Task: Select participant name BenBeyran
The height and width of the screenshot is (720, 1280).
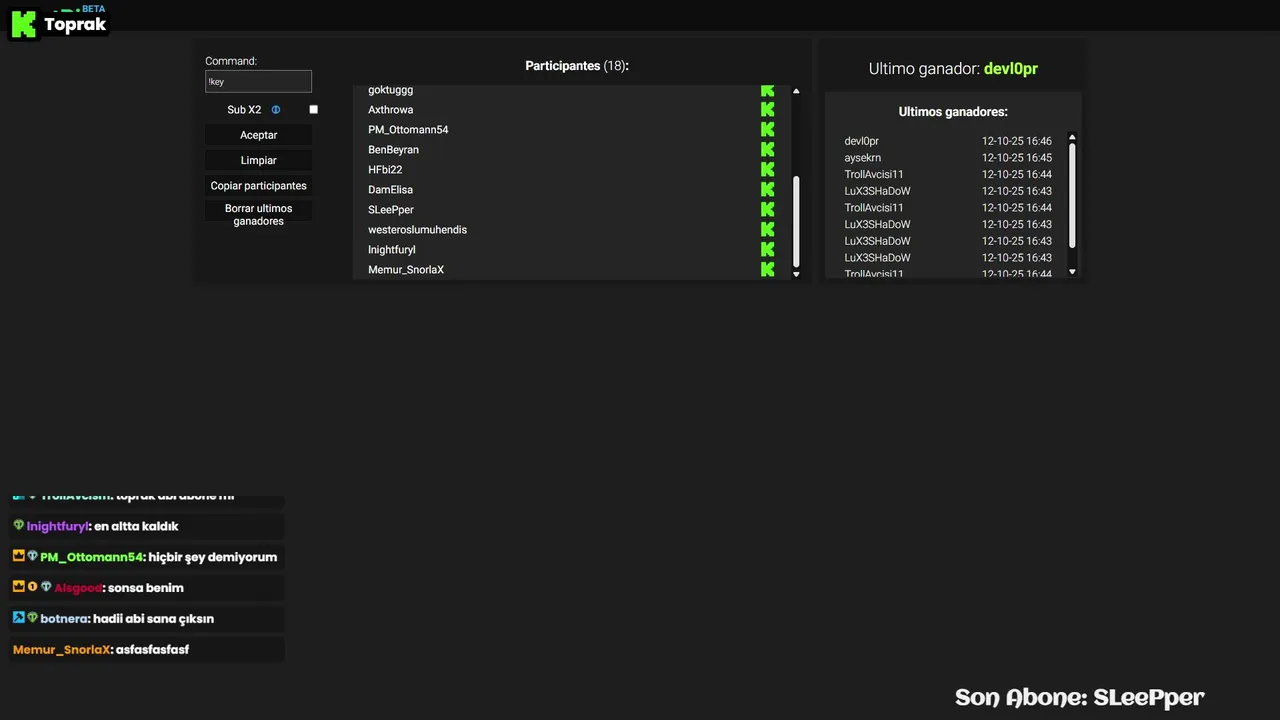Action: click(393, 150)
